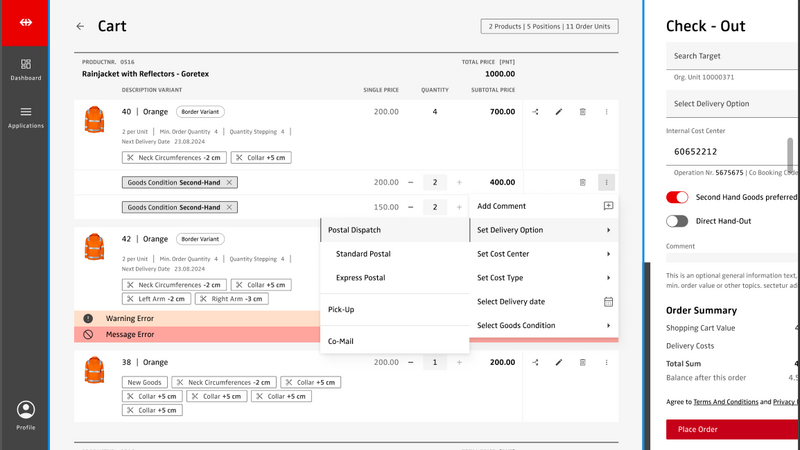Open the Select Delivery Option dropdown
This screenshot has width=800, height=450.
click(730, 104)
